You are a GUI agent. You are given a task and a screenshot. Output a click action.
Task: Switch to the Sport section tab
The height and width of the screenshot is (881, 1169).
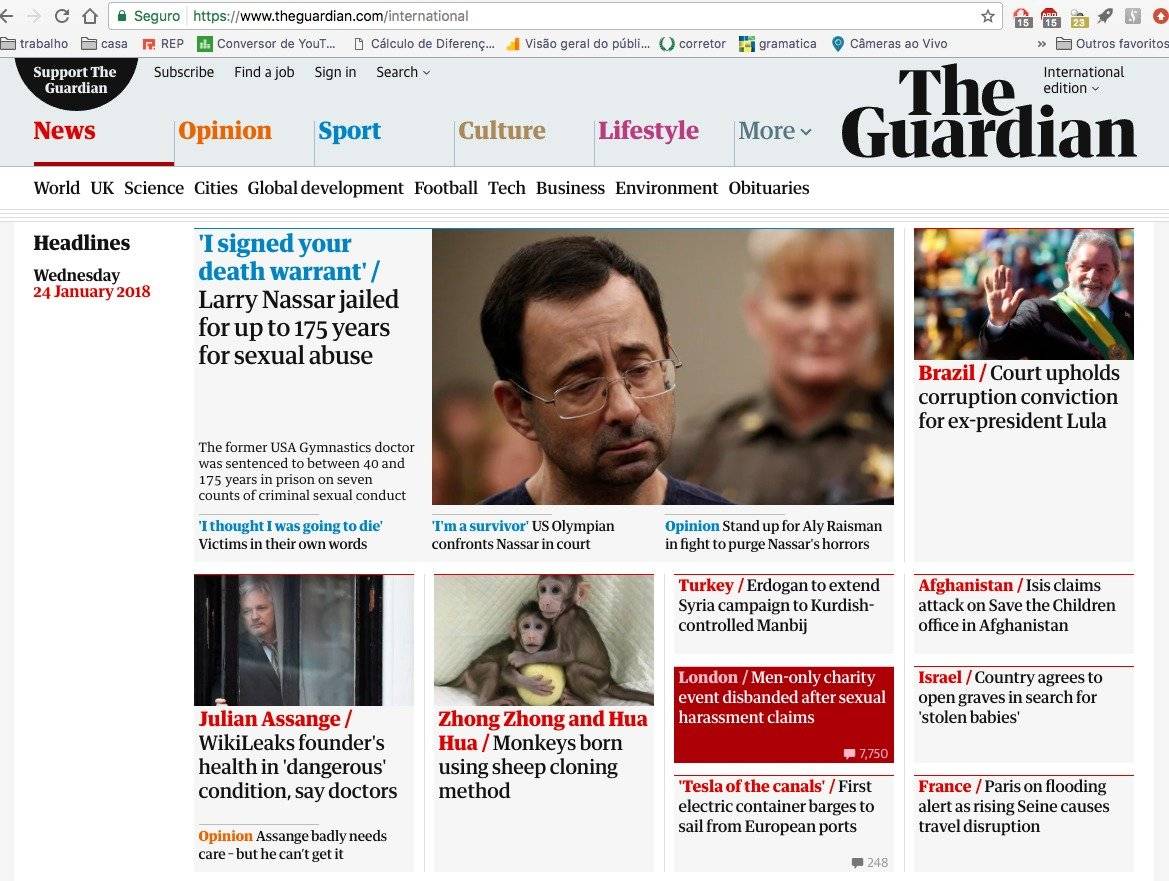click(x=349, y=131)
